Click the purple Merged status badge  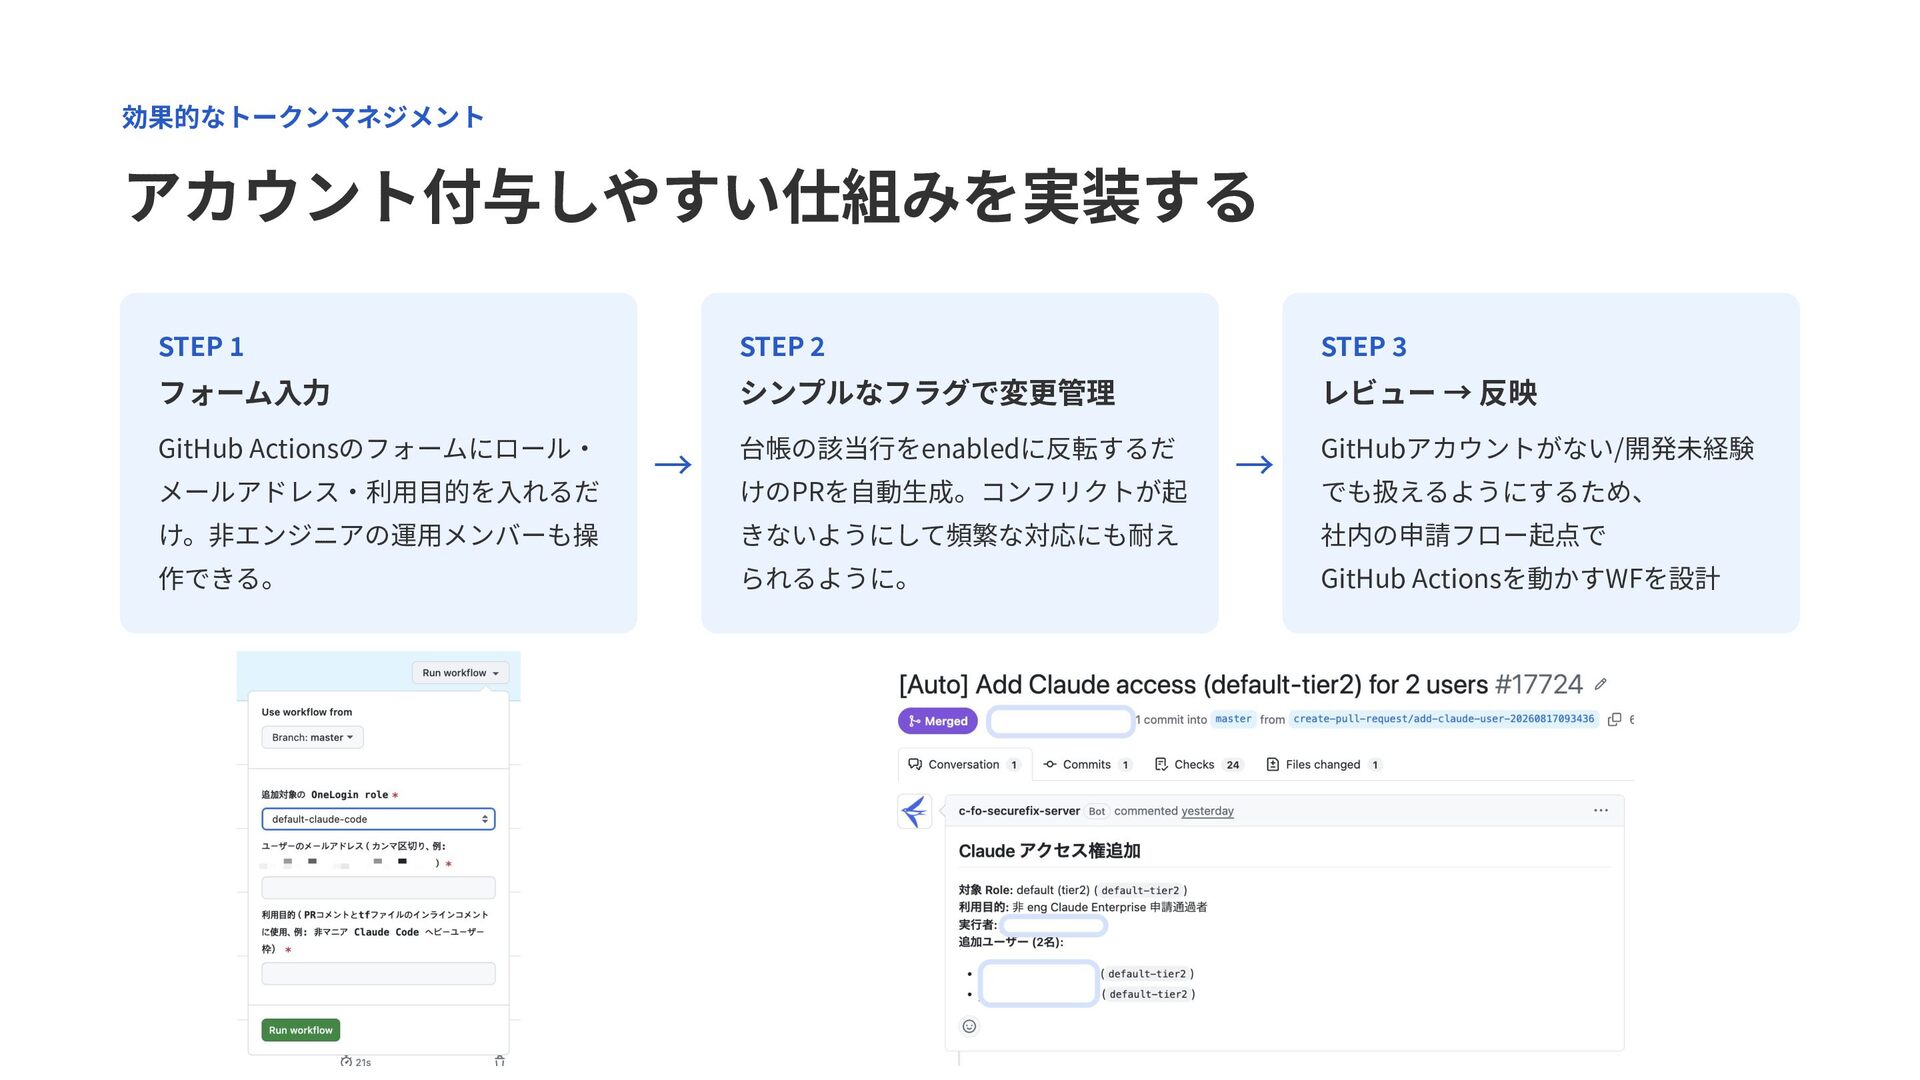coord(938,721)
